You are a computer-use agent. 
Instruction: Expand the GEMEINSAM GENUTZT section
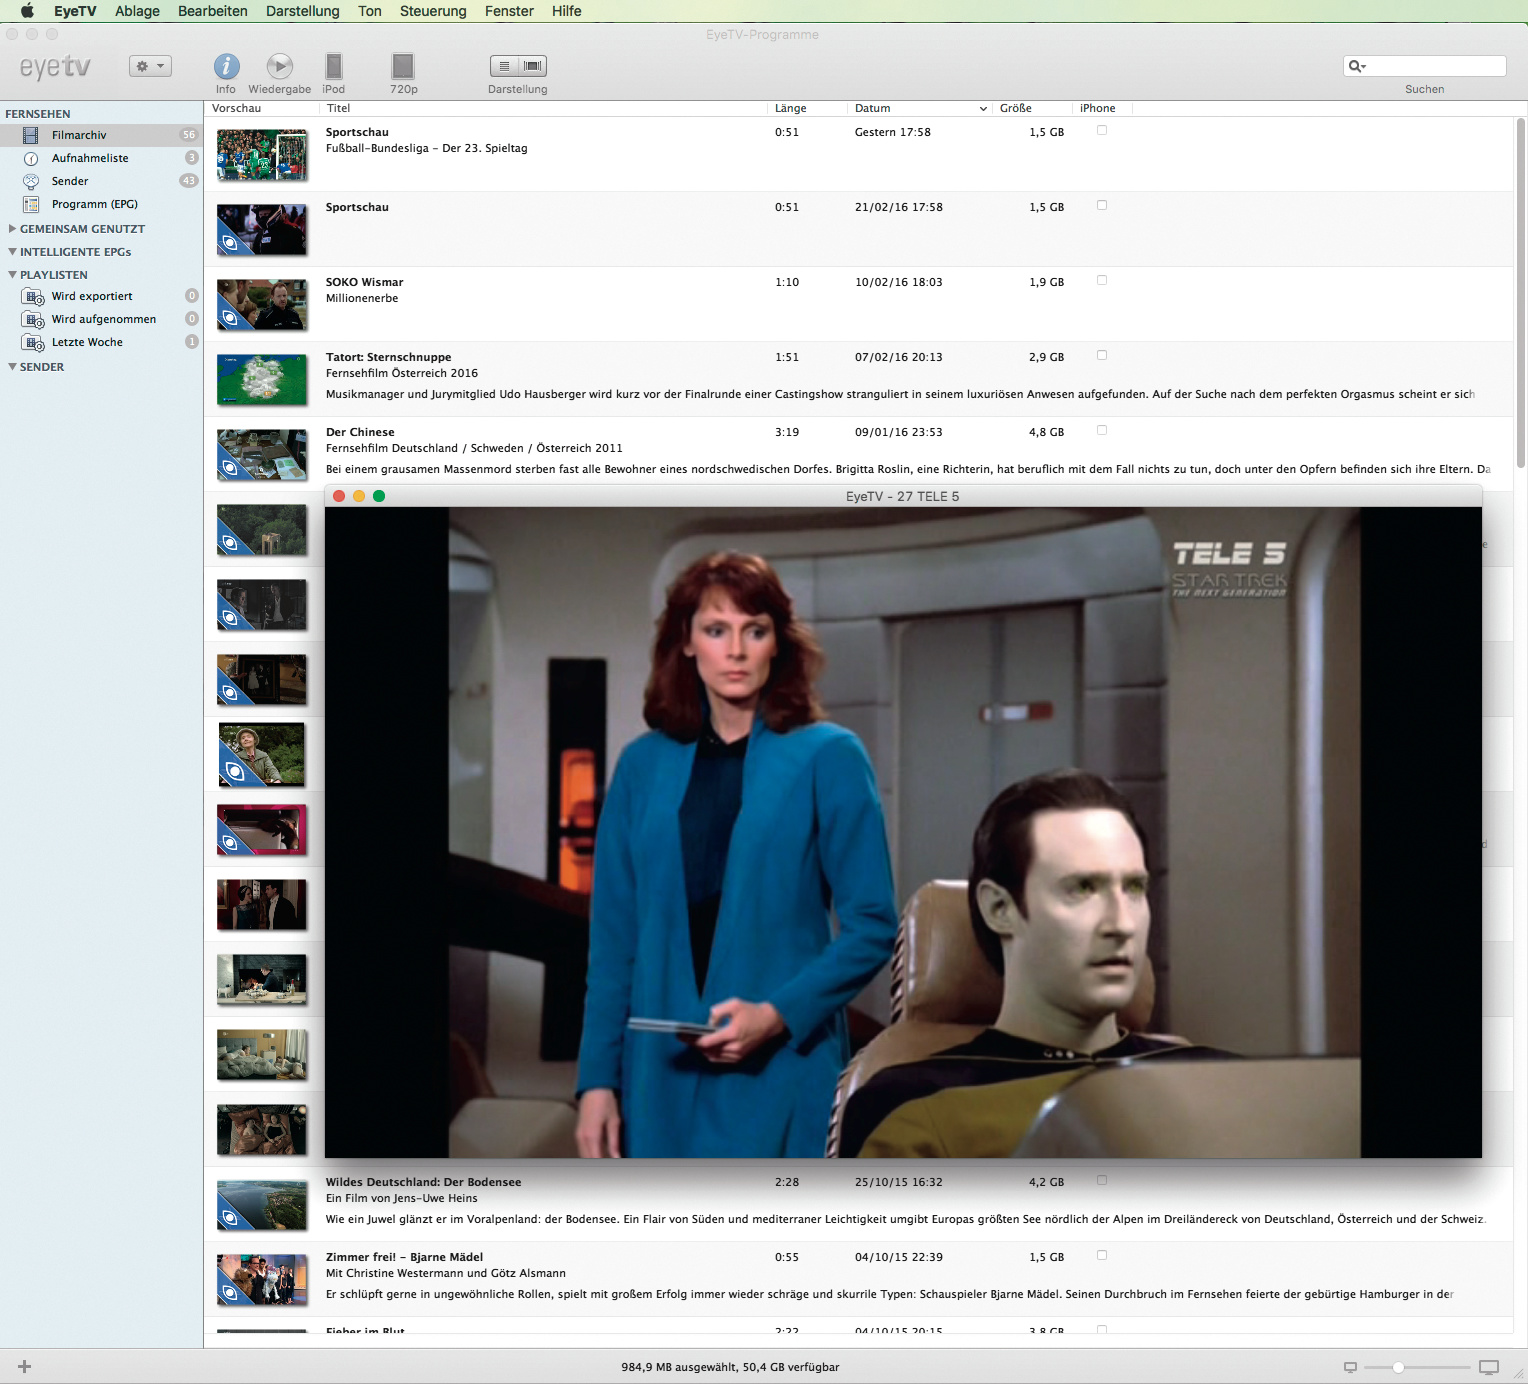pyautogui.click(x=12, y=229)
